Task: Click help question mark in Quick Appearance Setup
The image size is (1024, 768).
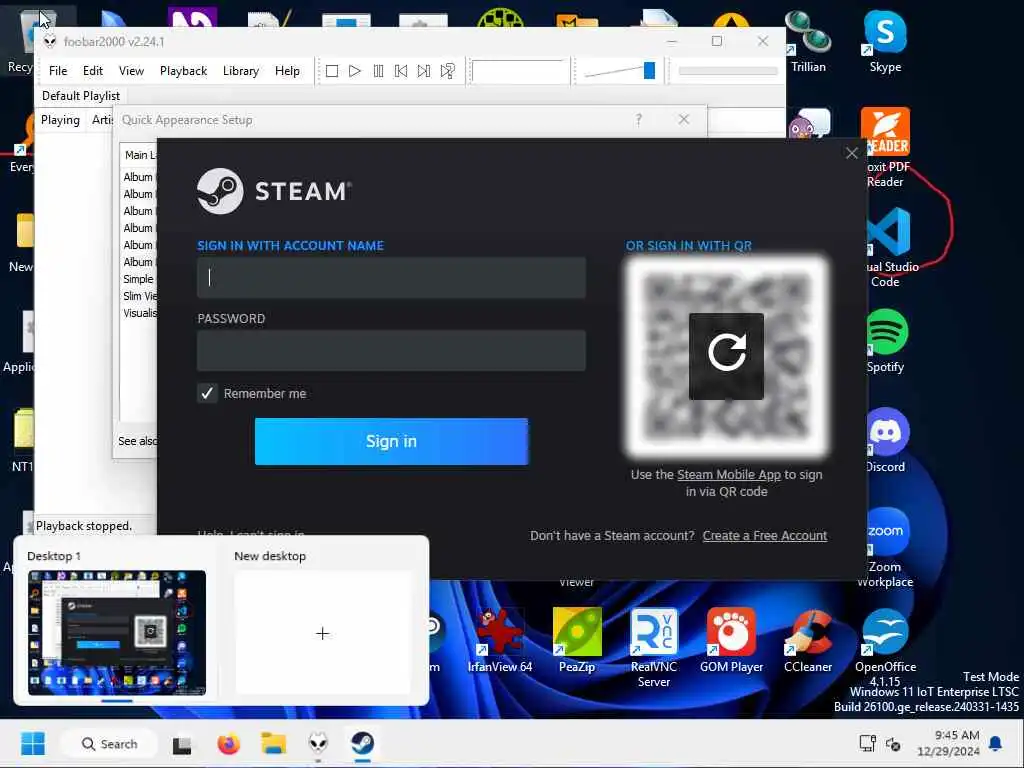Action: [639, 120]
